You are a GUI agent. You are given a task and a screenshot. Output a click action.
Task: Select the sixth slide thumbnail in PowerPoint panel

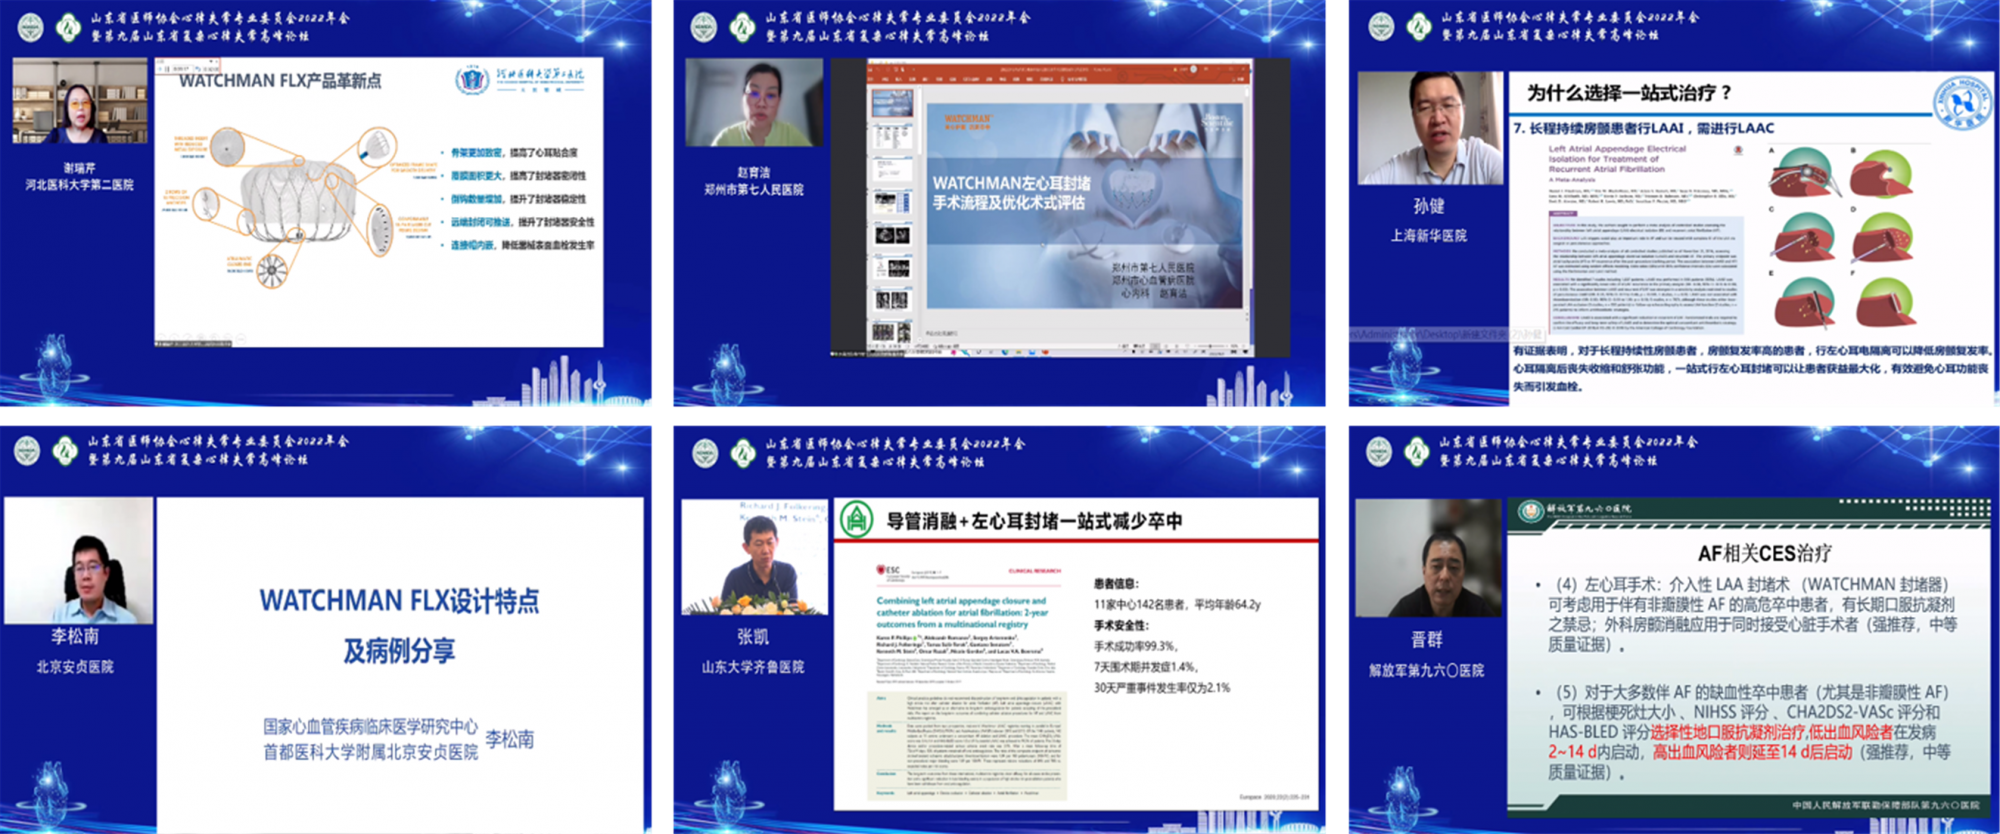coord(892,267)
